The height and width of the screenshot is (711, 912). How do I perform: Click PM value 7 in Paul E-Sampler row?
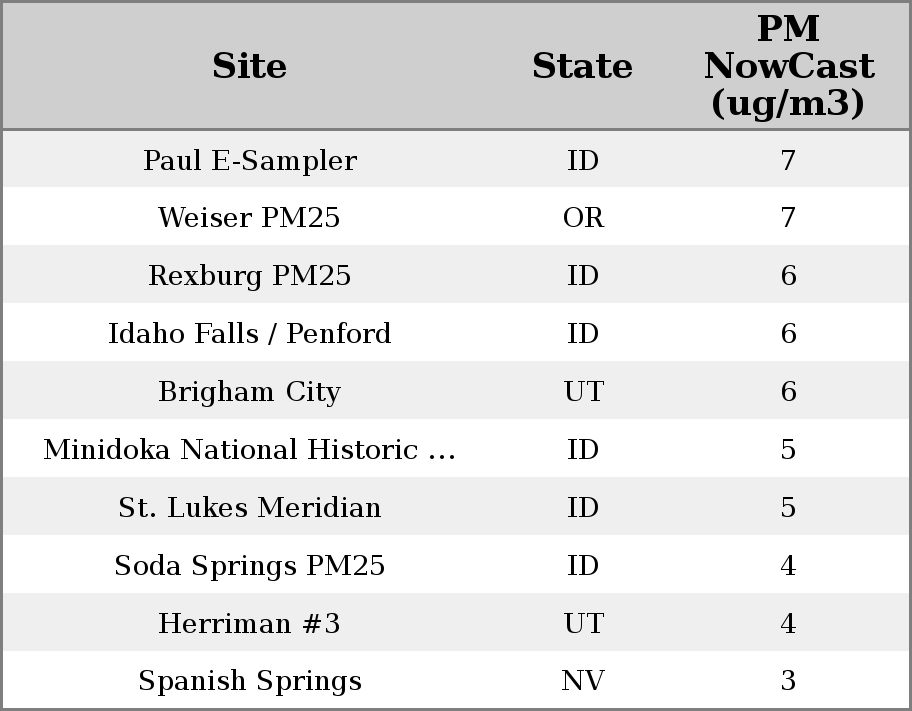click(788, 160)
